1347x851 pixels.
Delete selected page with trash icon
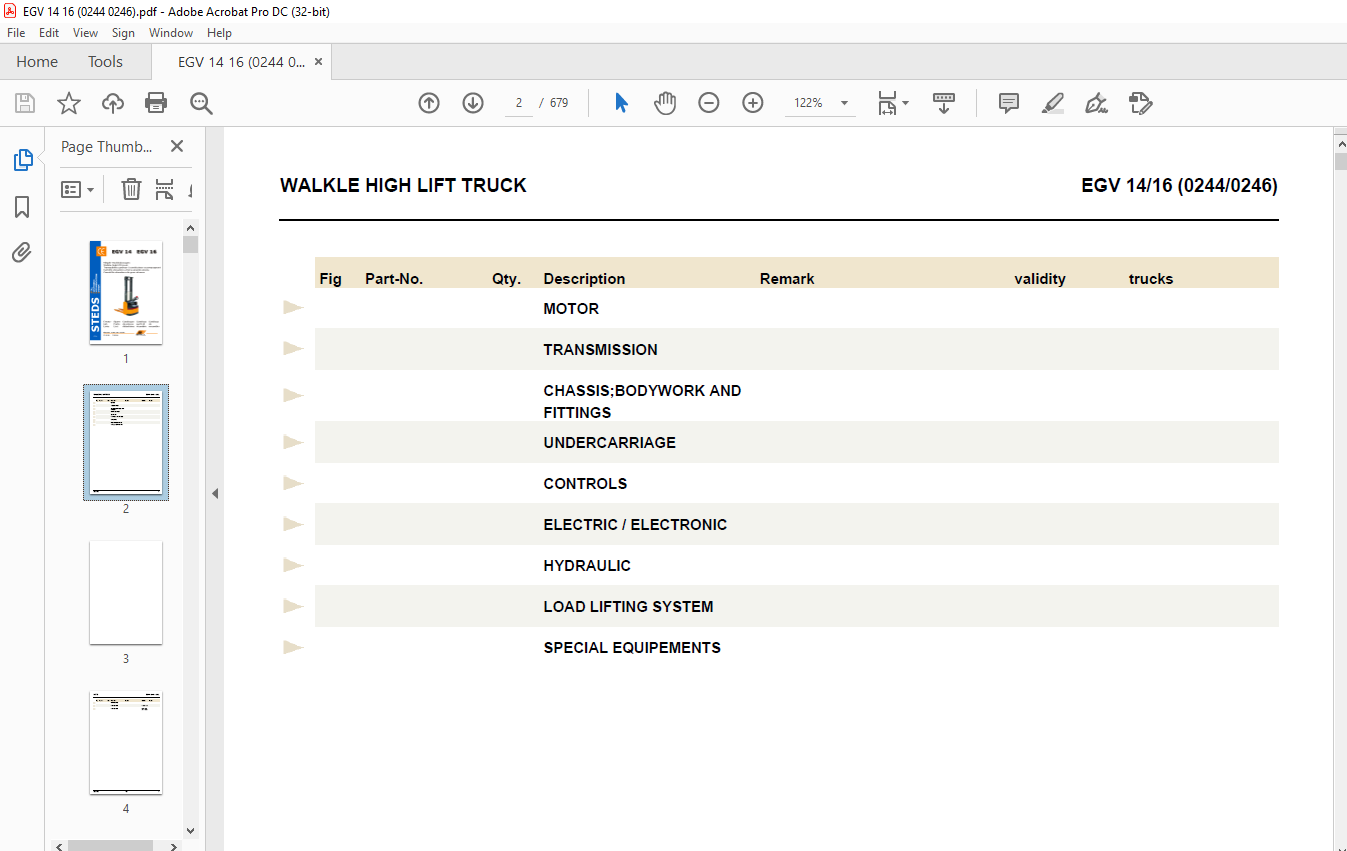(x=131, y=189)
